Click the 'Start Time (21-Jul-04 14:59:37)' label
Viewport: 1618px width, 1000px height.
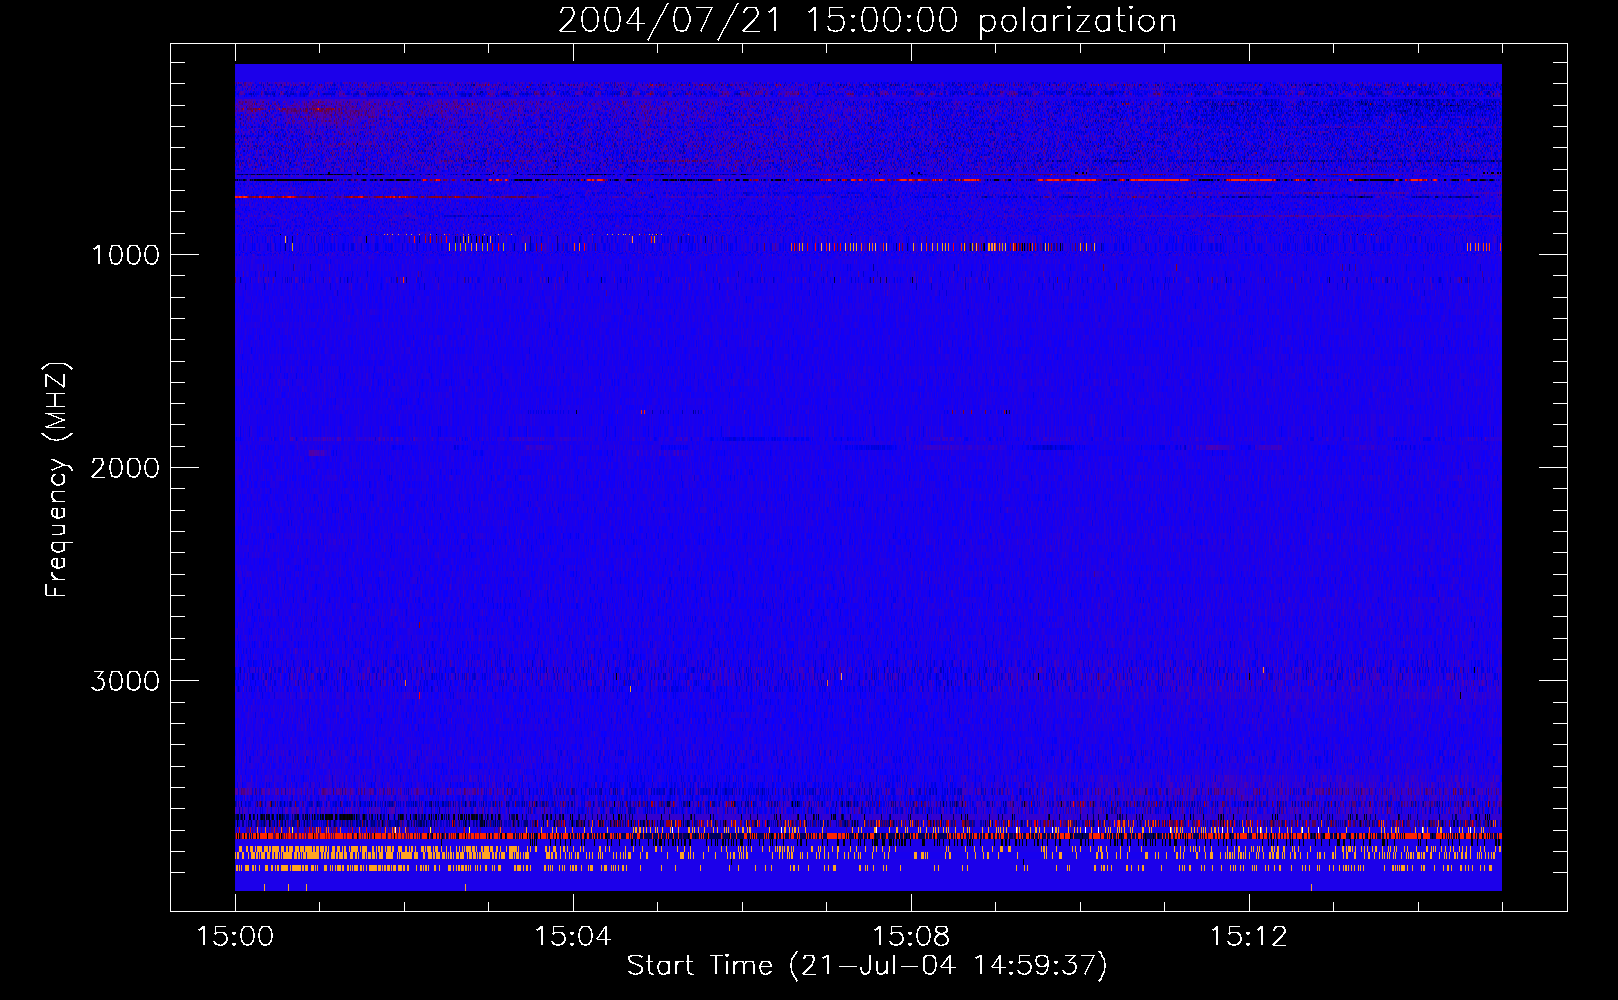[x=867, y=966]
